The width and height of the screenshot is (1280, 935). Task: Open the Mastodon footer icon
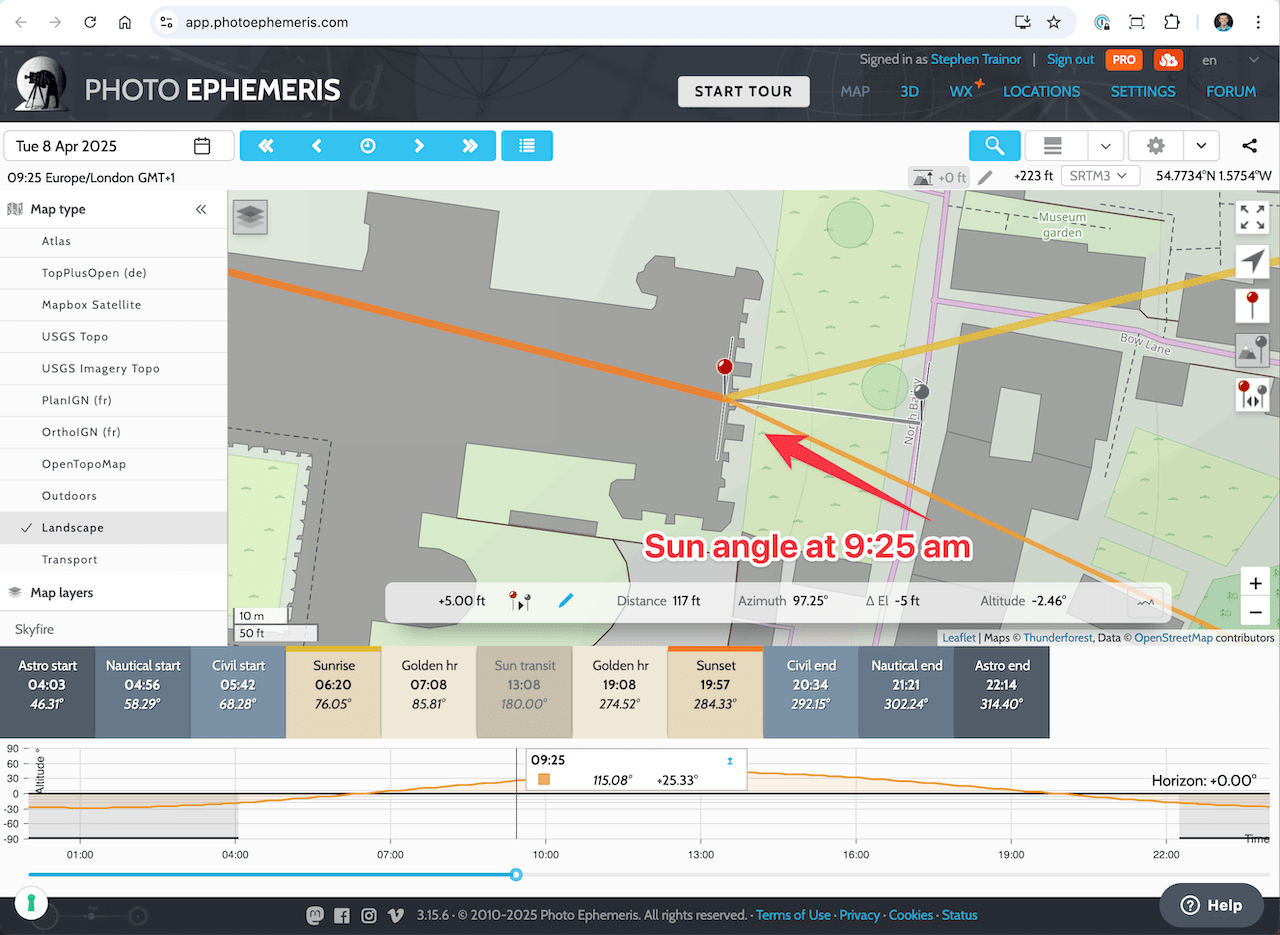[314, 915]
